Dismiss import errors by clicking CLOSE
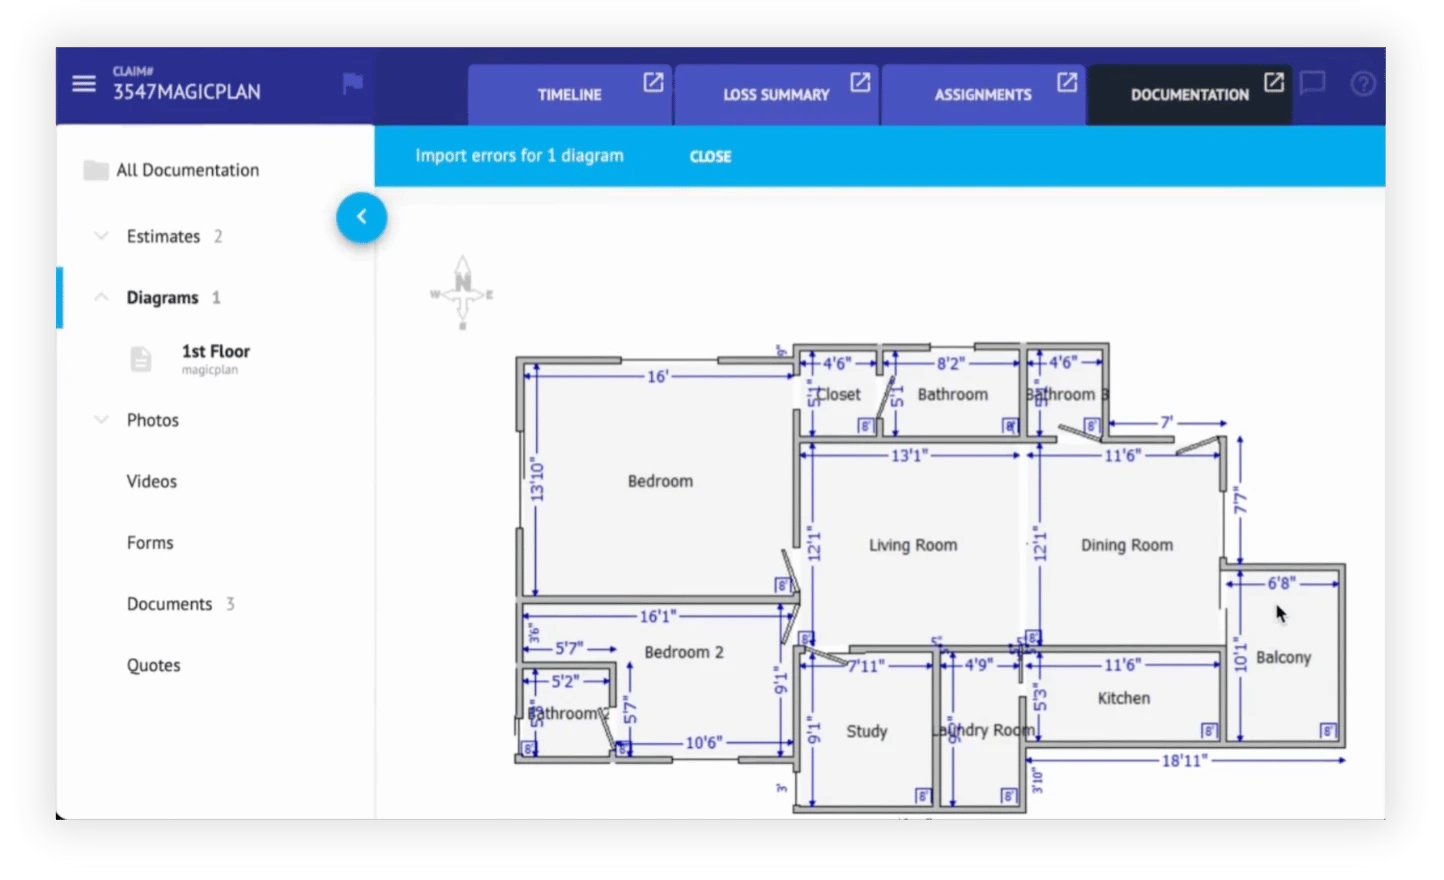The image size is (1444, 880). click(710, 156)
